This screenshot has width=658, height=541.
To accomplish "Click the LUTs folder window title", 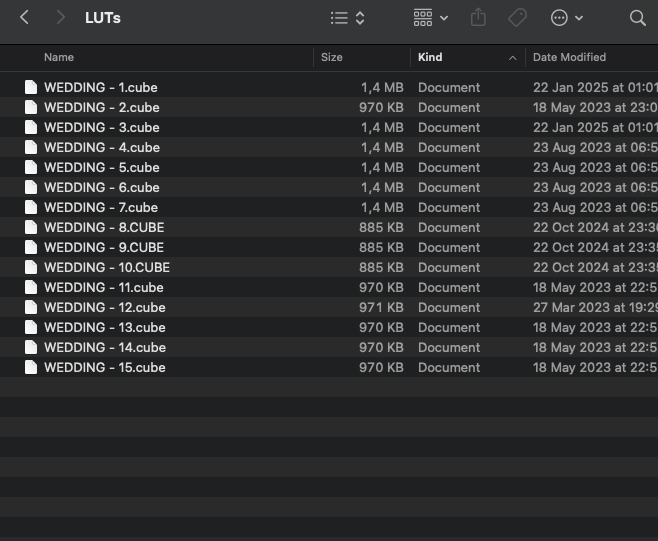I will tap(103, 18).
